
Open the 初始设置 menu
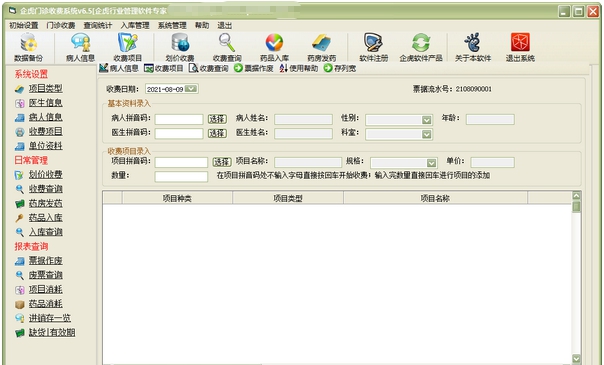tap(23, 25)
